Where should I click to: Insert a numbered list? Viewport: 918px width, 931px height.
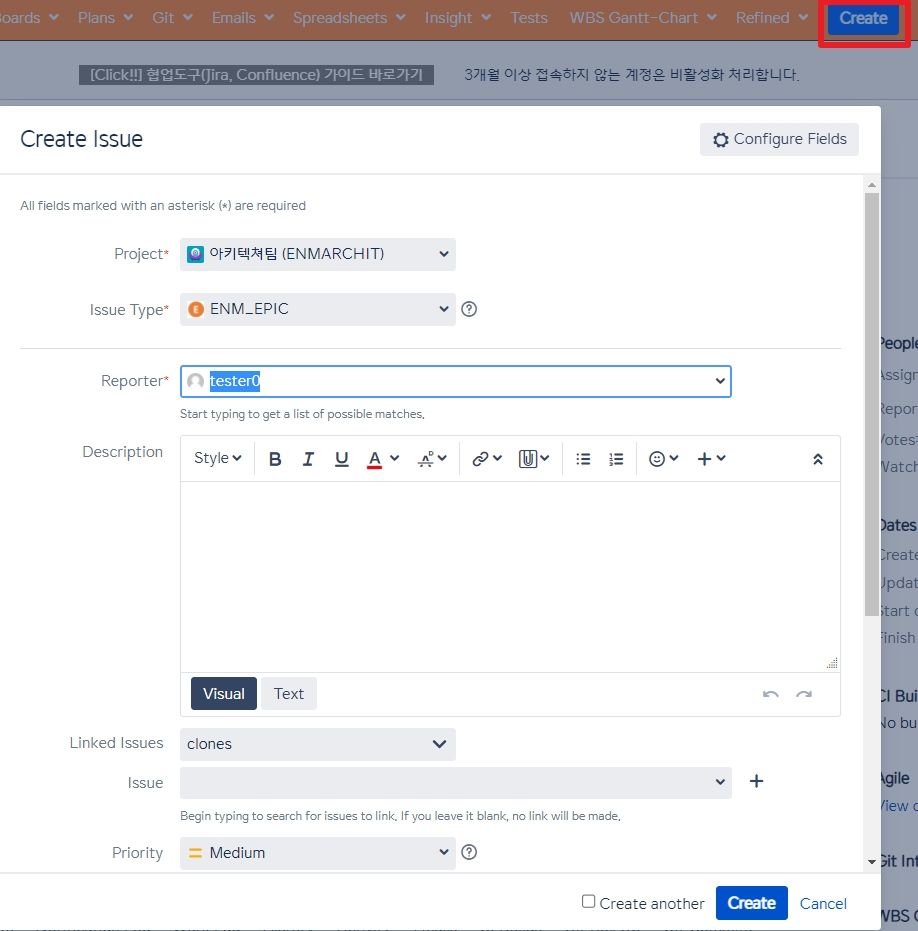click(x=616, y=459)
